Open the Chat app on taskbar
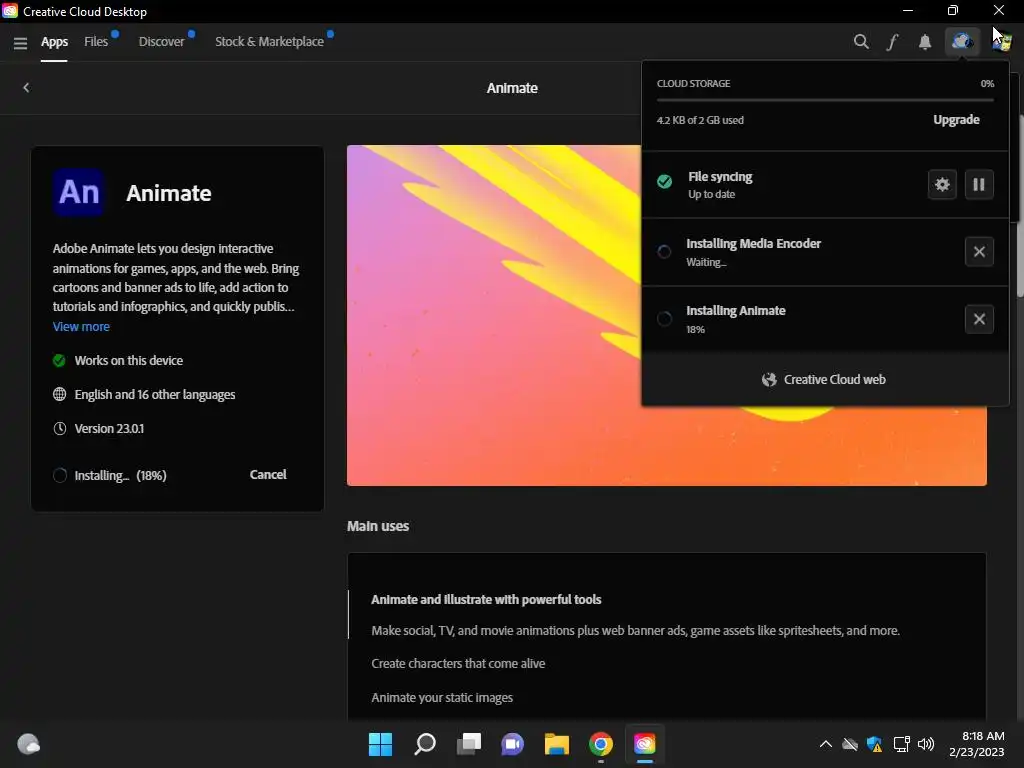This screenshot has width=1024, height=768. coord(513,744)
